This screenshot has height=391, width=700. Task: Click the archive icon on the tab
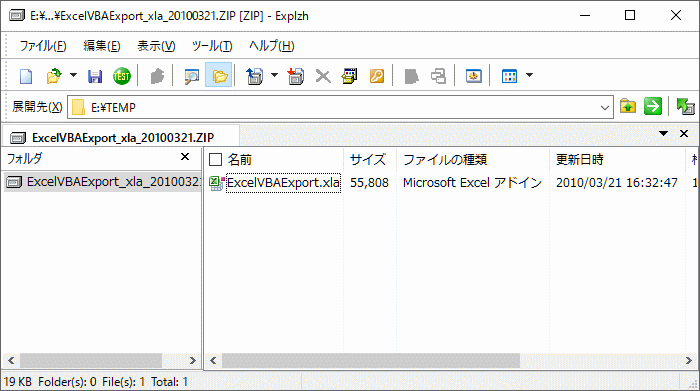tap(18, 138)
